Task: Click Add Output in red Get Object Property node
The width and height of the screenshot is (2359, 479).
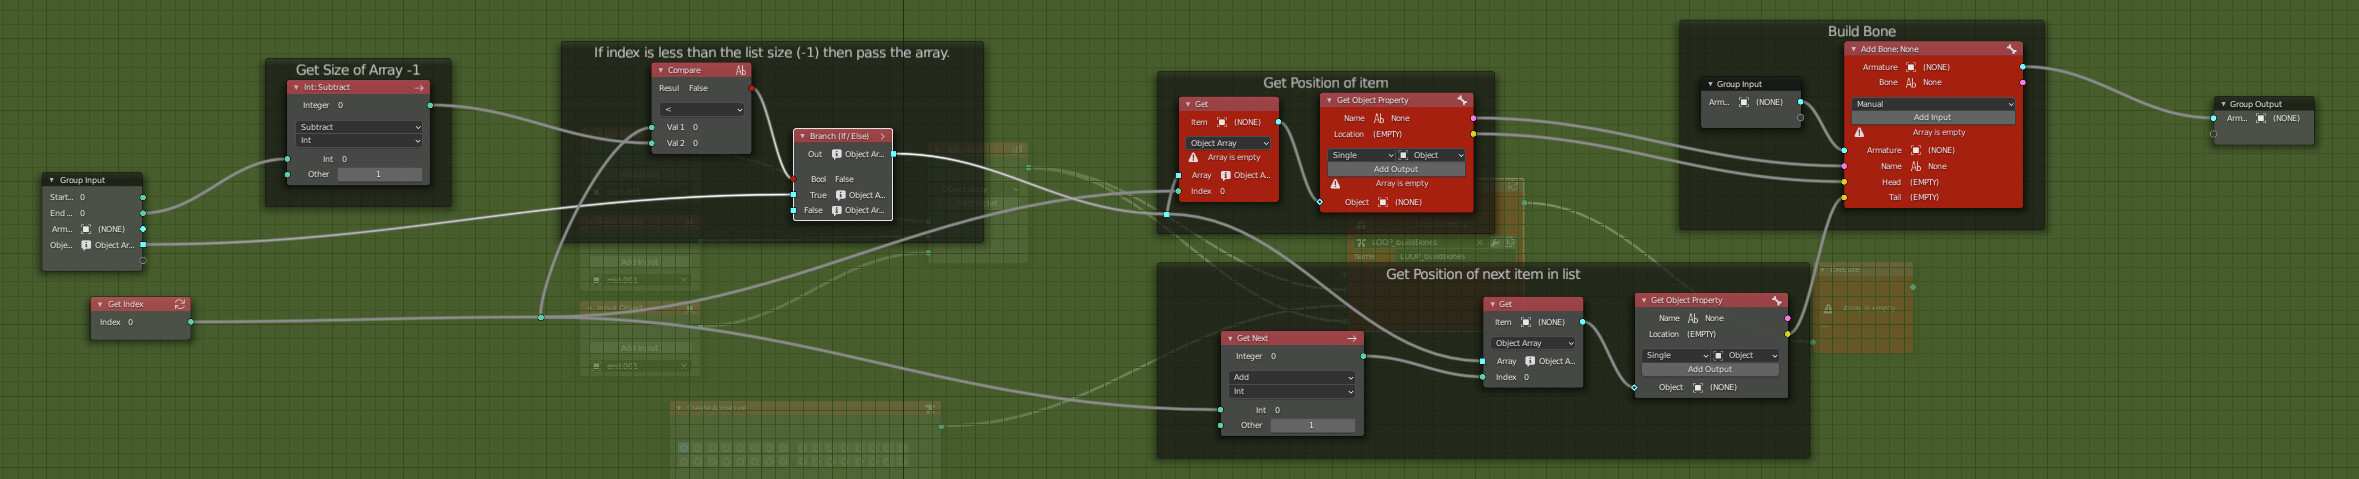Action: (1396, 169)
